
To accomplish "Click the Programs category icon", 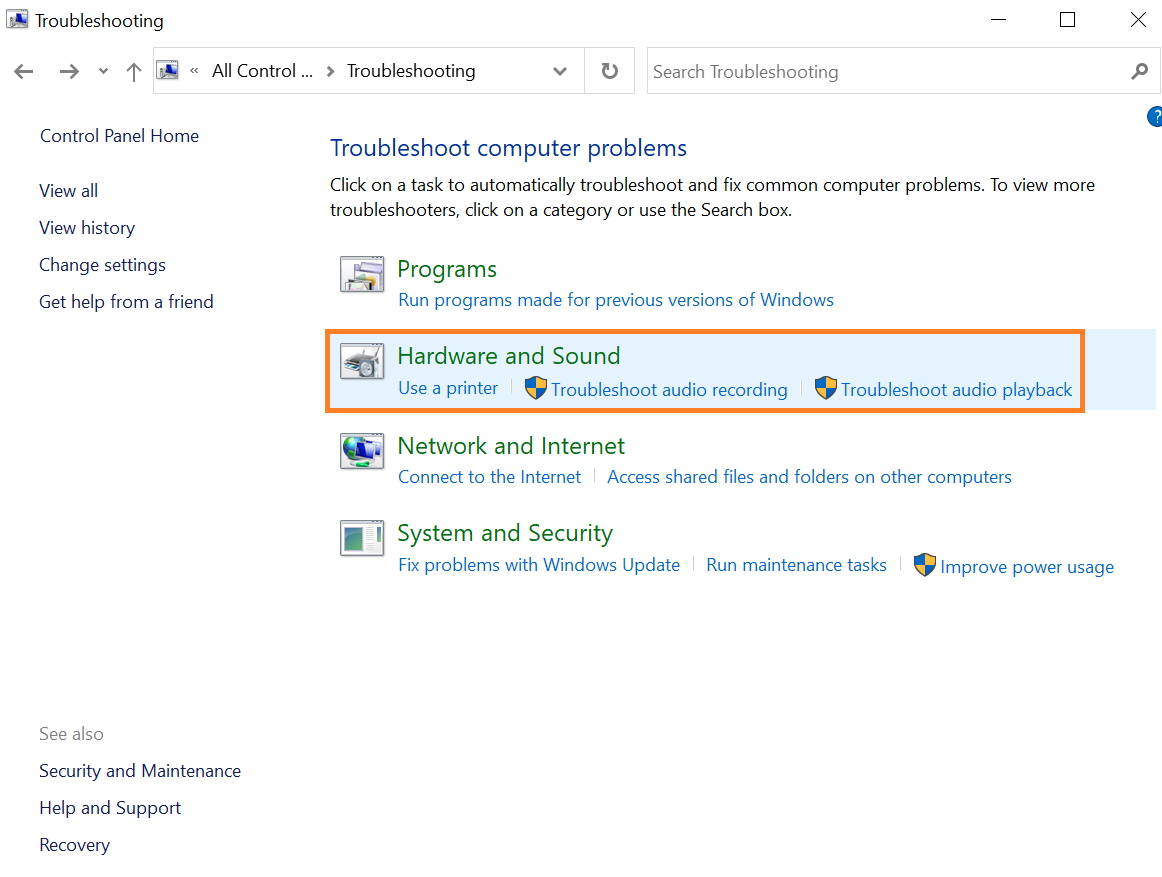I will (361, 275).
